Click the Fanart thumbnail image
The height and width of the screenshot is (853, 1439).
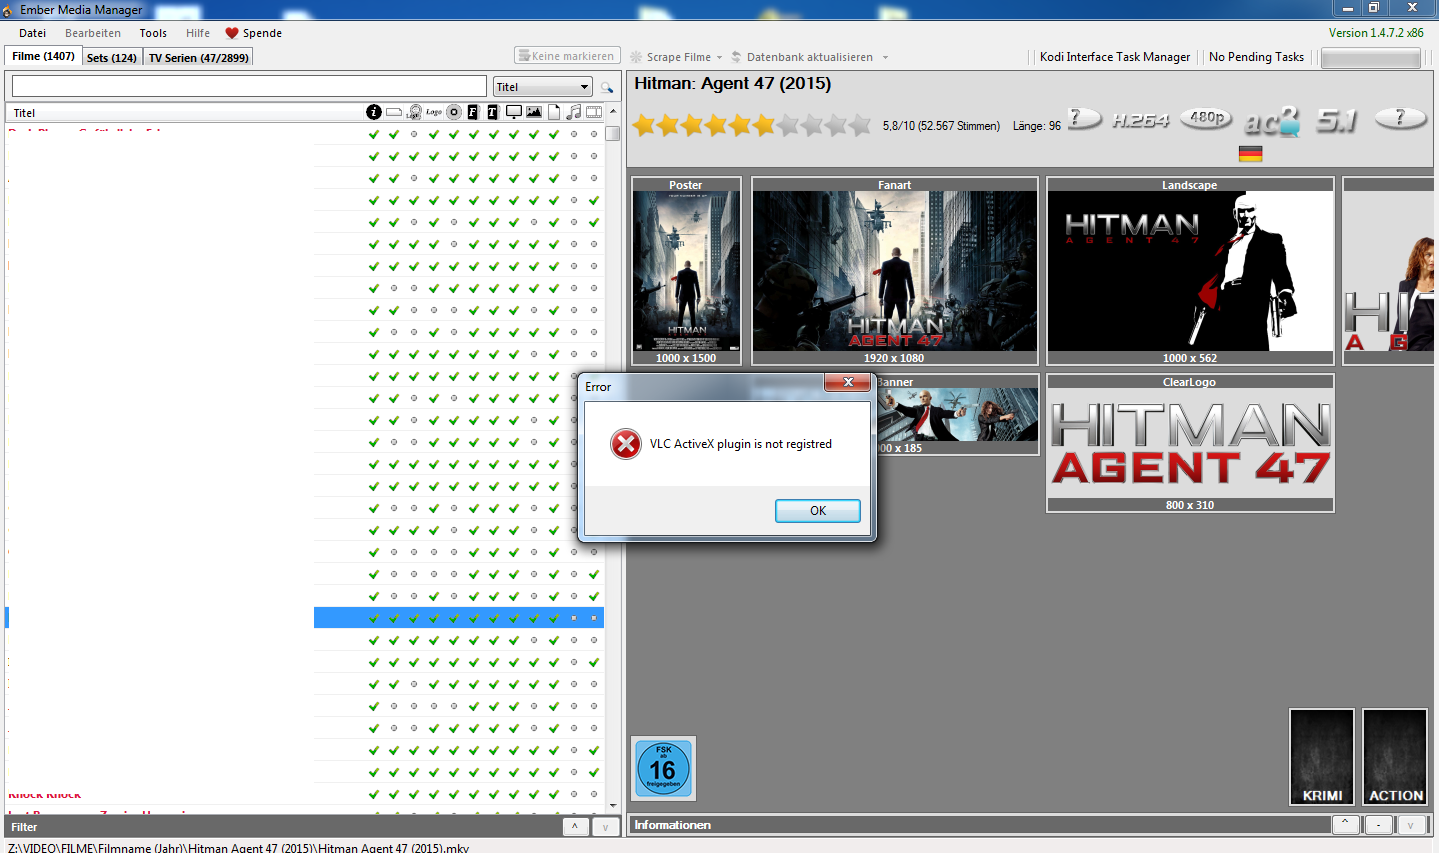[x=895, y=270]
